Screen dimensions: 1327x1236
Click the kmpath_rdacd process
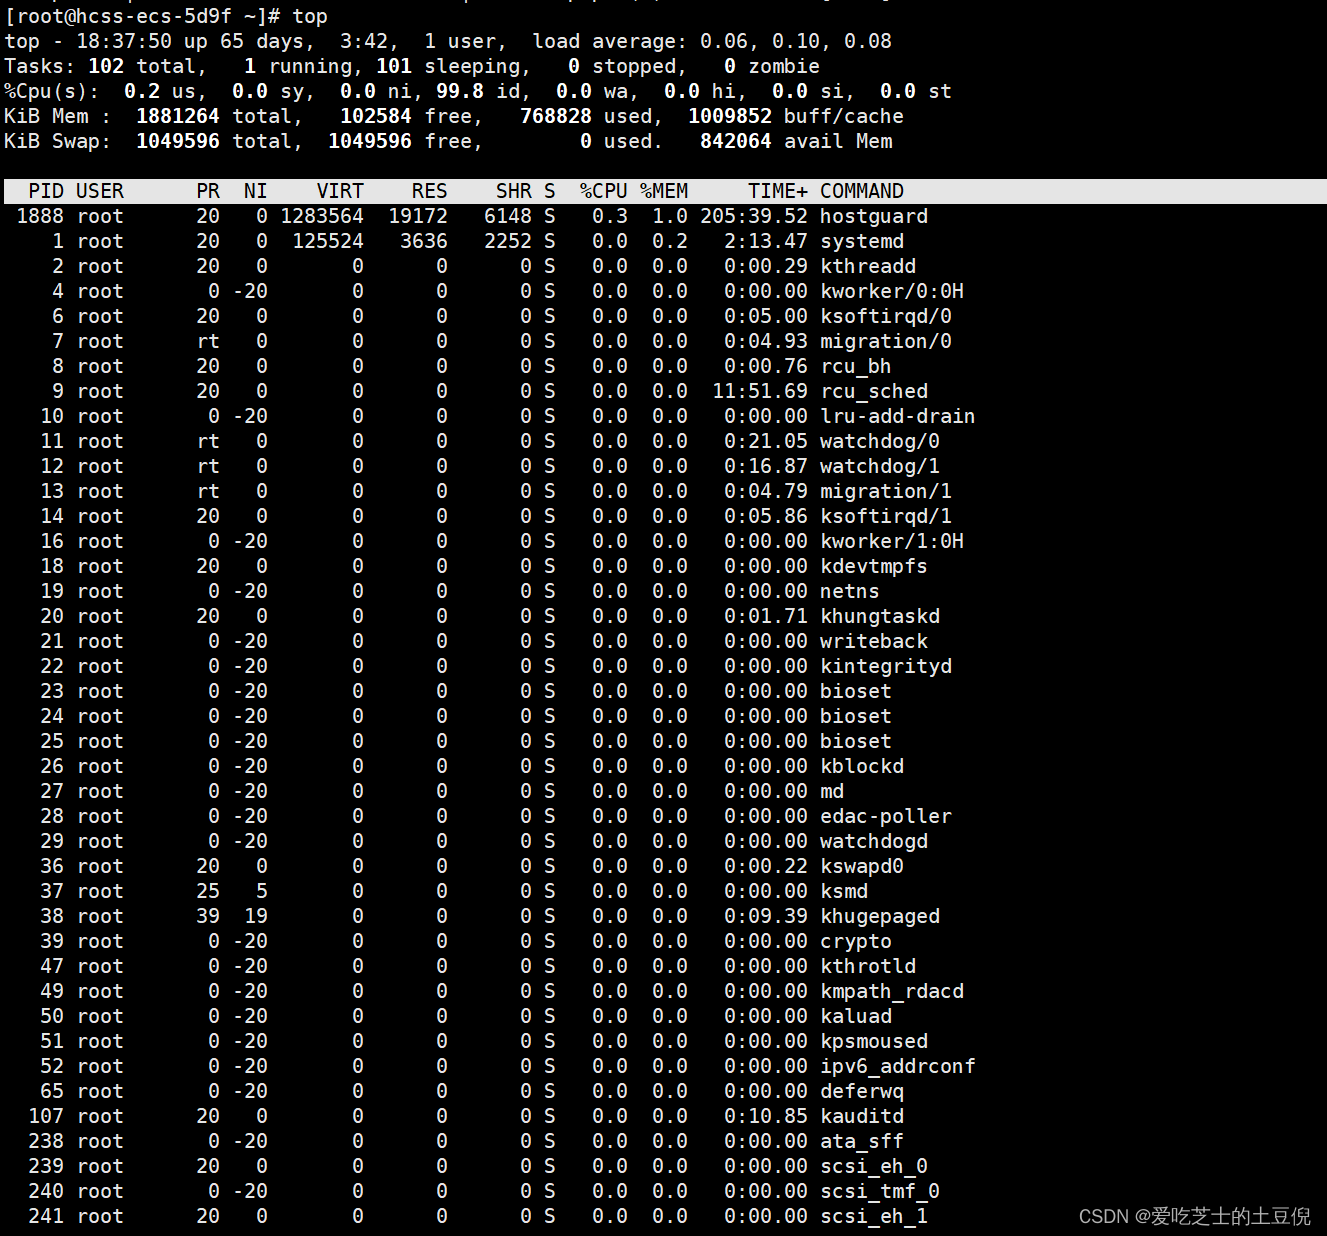(x=892, y=991)
